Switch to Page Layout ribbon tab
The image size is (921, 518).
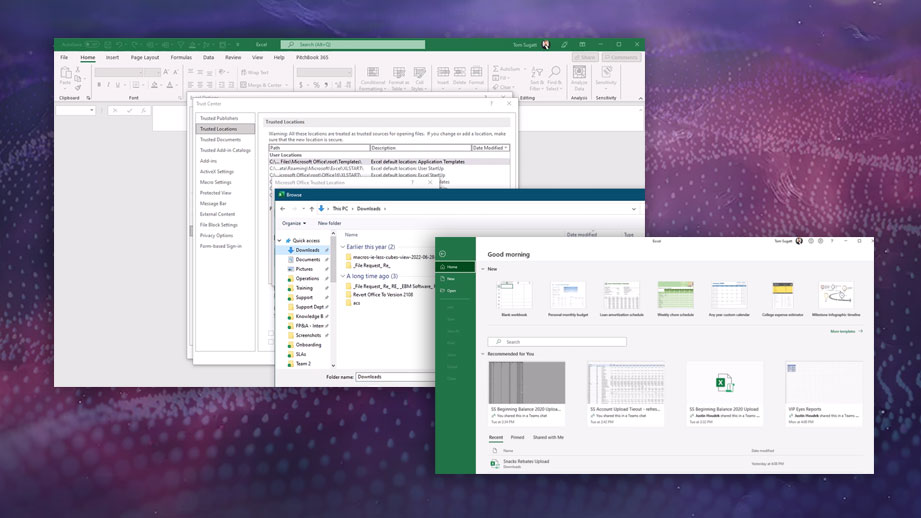tap(145, 58)
